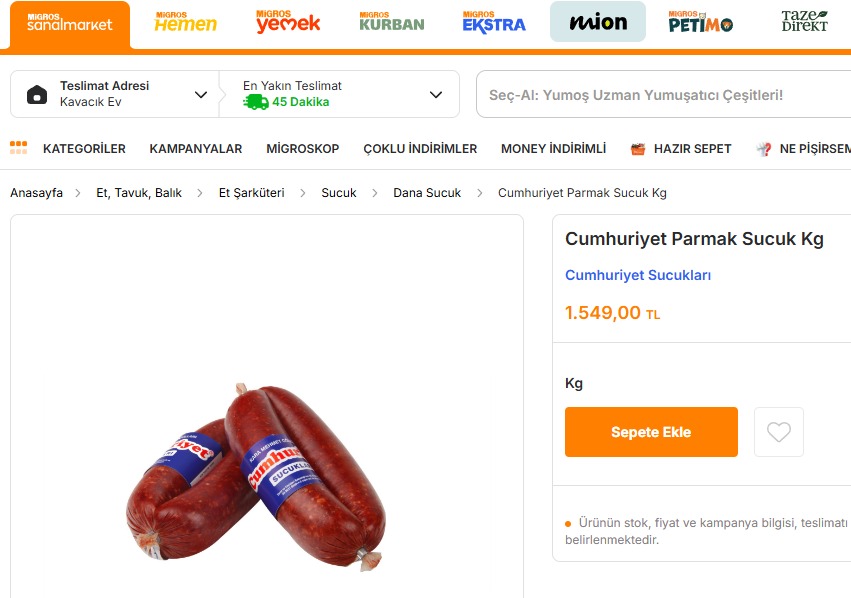Image resolution: width=851 pixels, height=598 pixels.
Task: Select the MONEY İNDİRİMLİ menu item
Action: click(x=554, y=149)
